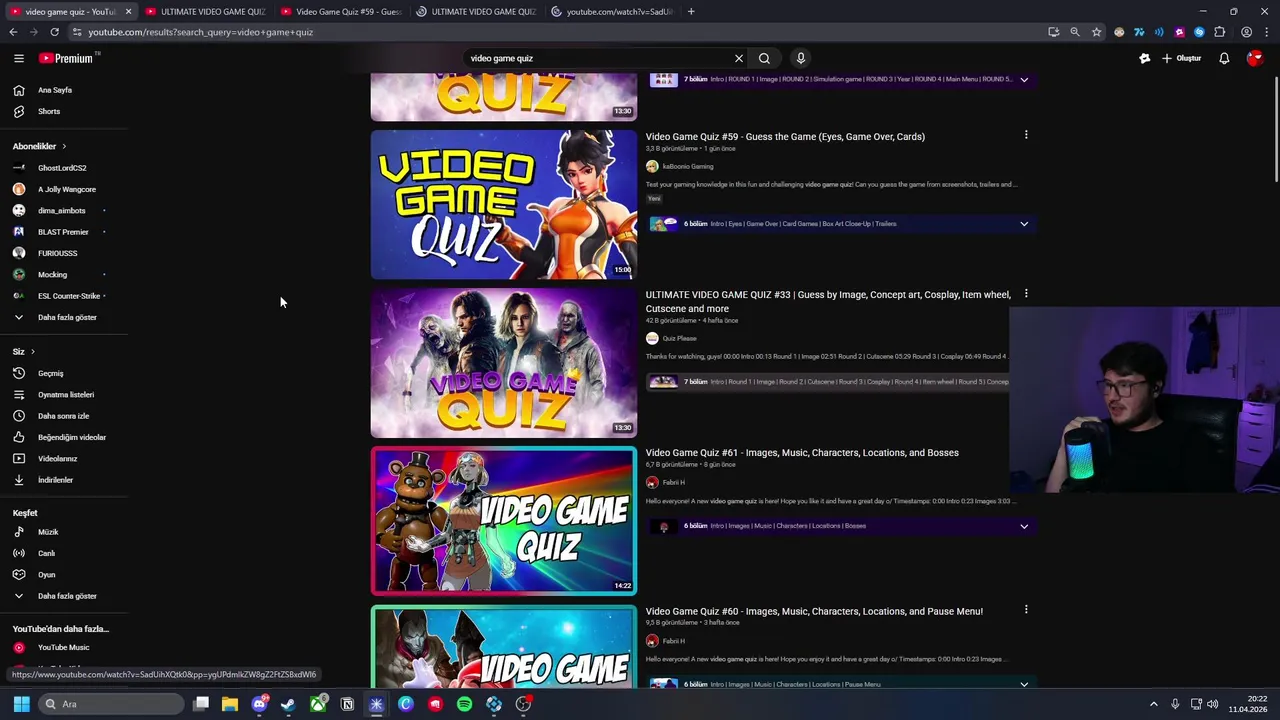Open more options for Video Game Quiz #59

click(1026, 135)
